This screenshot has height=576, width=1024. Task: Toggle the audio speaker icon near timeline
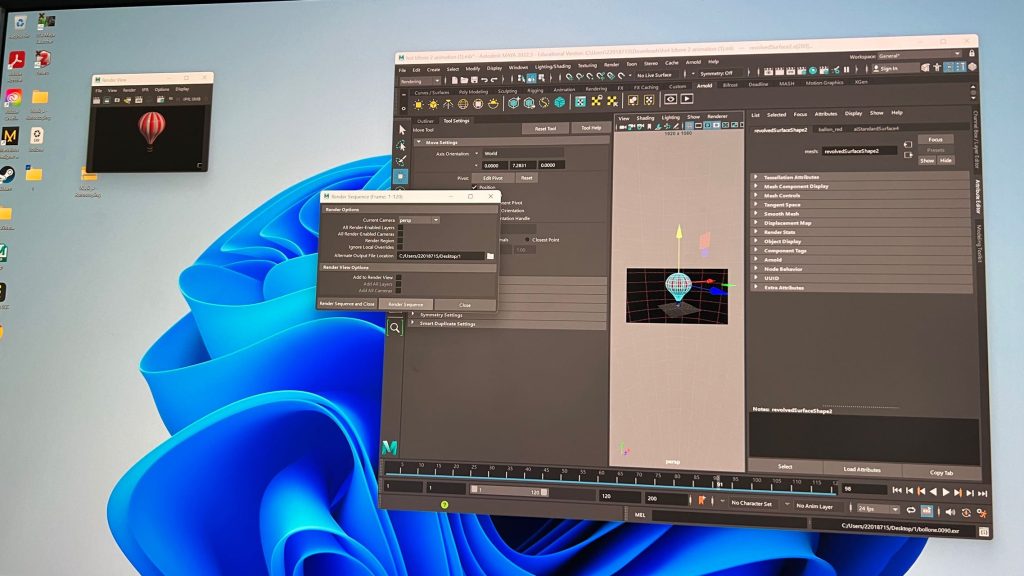click(950, 512)
